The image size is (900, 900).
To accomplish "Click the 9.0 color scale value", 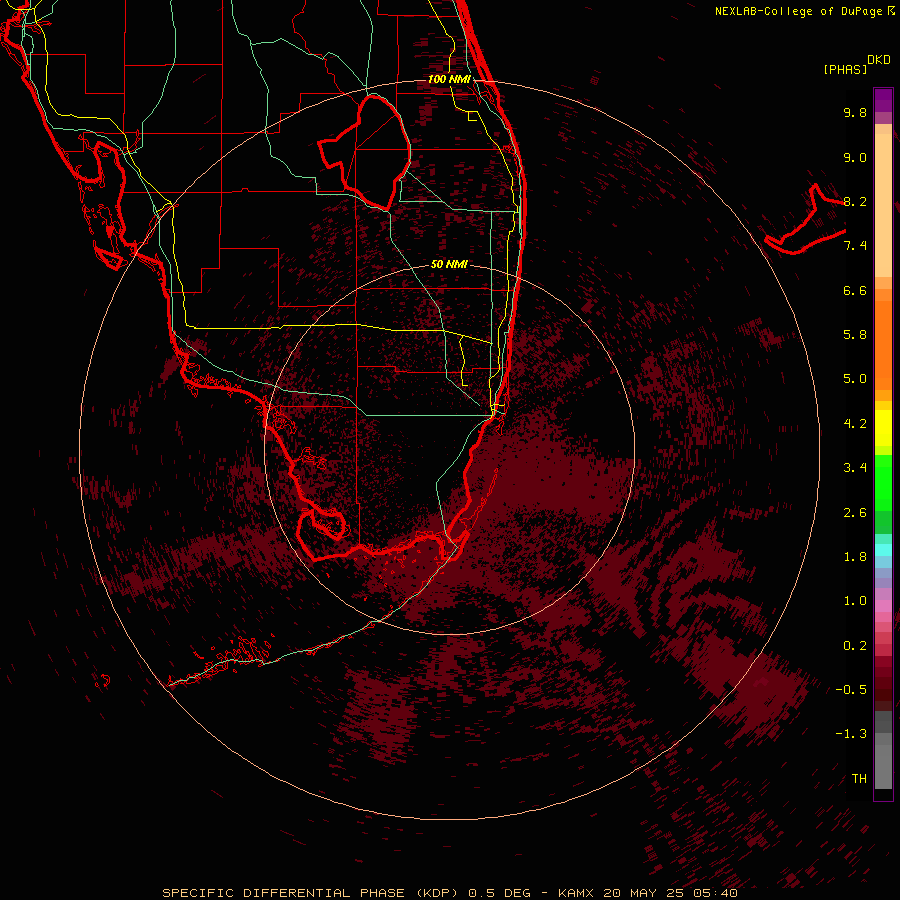I will click(x=855, y=157).
